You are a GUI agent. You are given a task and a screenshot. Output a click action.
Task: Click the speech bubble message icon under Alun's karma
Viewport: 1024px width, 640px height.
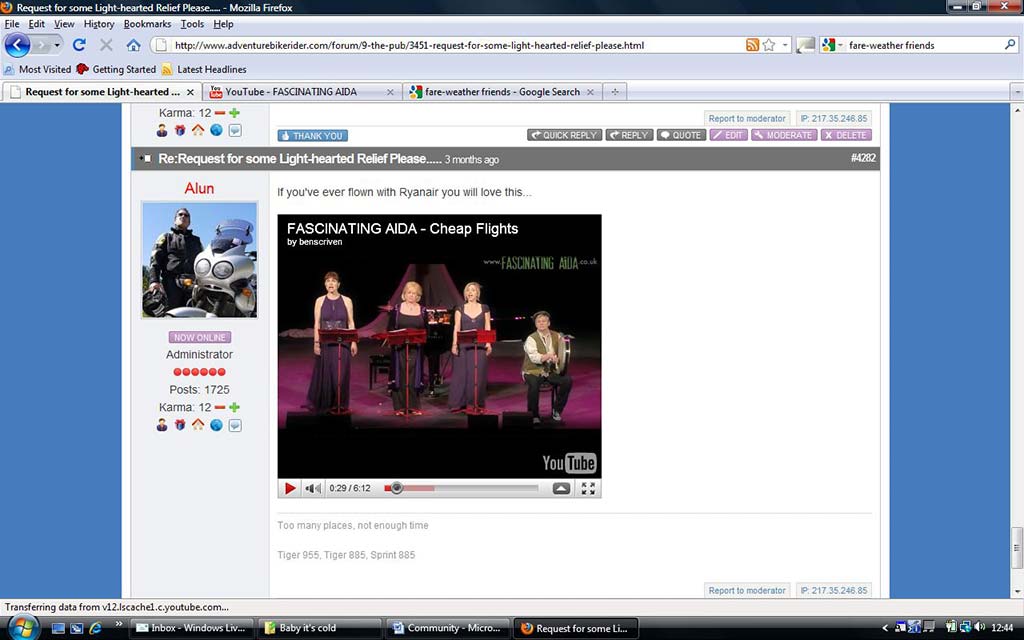[x=235, y=425]
